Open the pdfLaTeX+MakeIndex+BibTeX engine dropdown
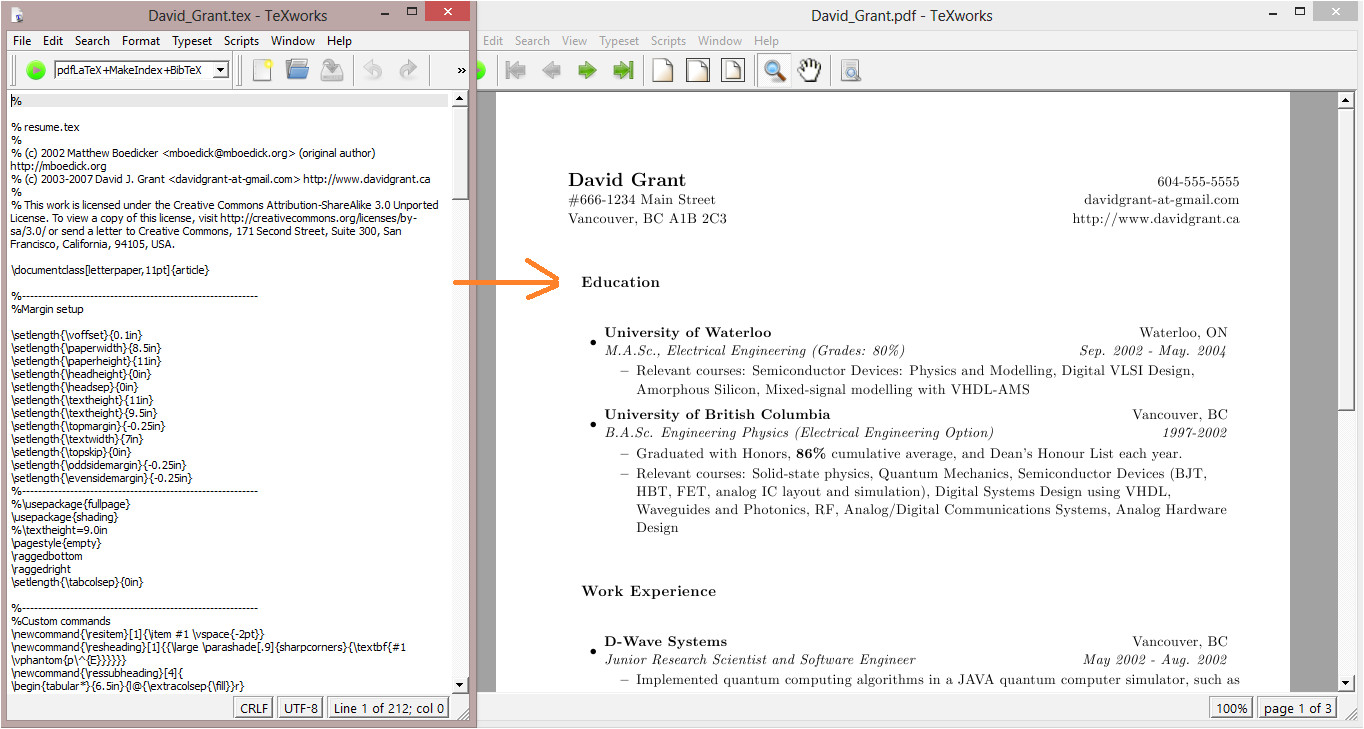Image resolution: width=1364 pixels, height=729 pixels. click(x=221, y=70)
